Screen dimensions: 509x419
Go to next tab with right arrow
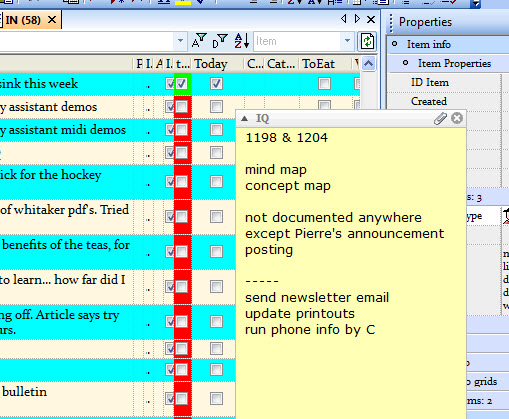(x=357, y=19)
